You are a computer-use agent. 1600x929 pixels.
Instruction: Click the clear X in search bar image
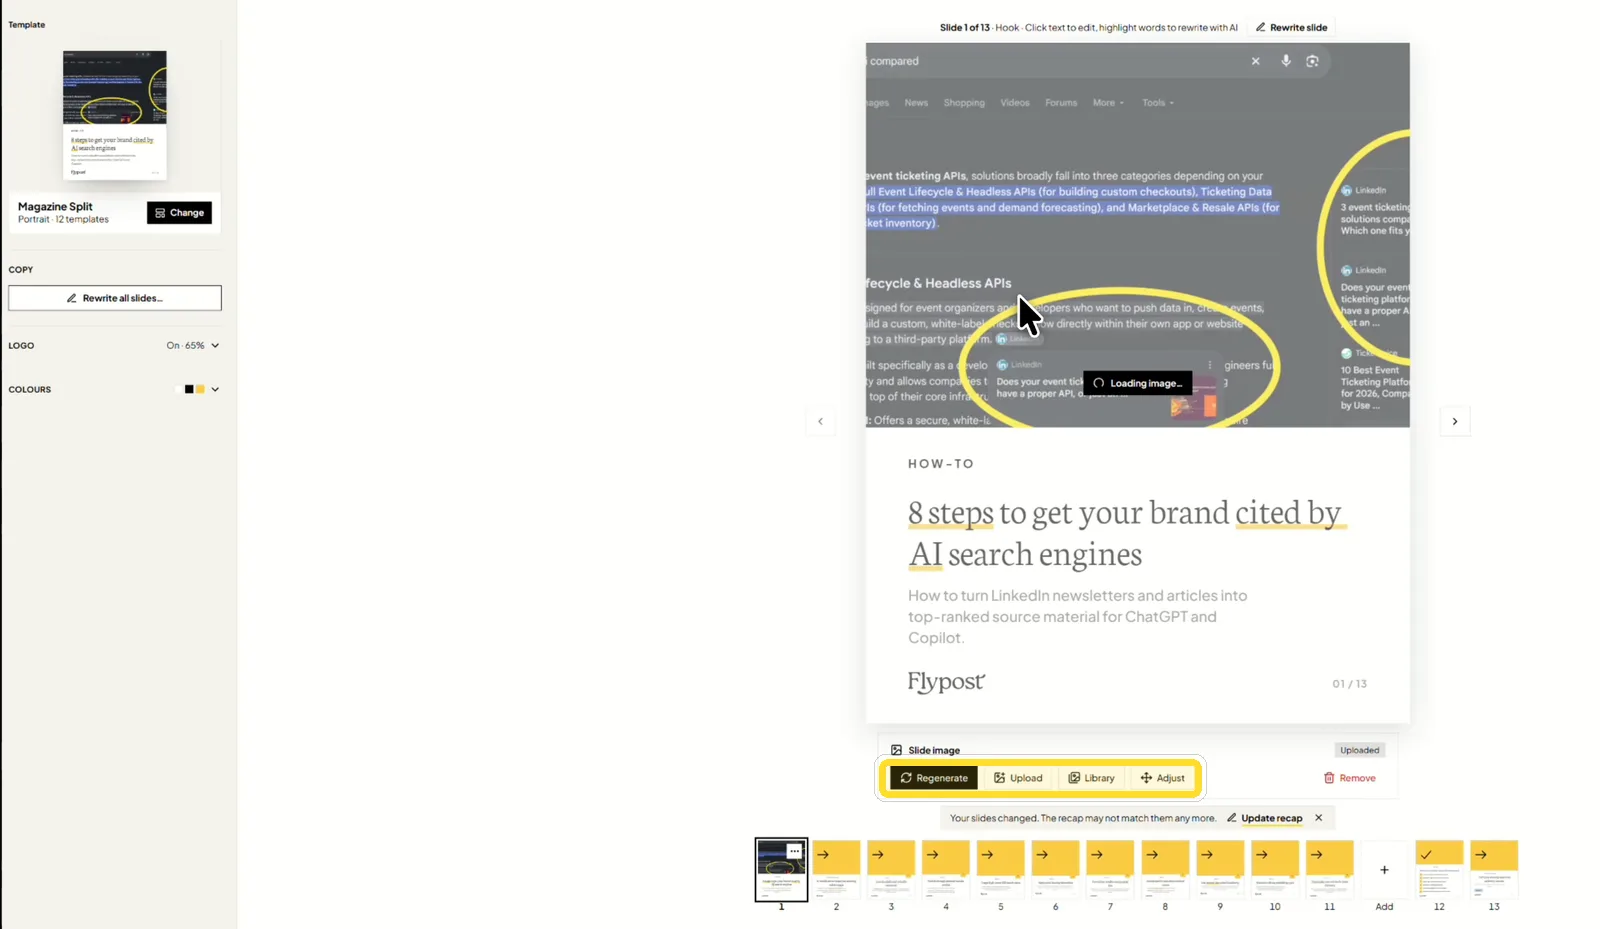(1256, 61)
